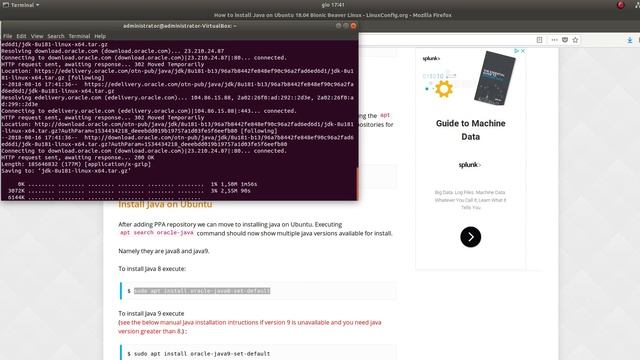The width and height of the screenshot is (640, 360).
Task: Open the File menu in terminal
Action: tap(8, 36)
